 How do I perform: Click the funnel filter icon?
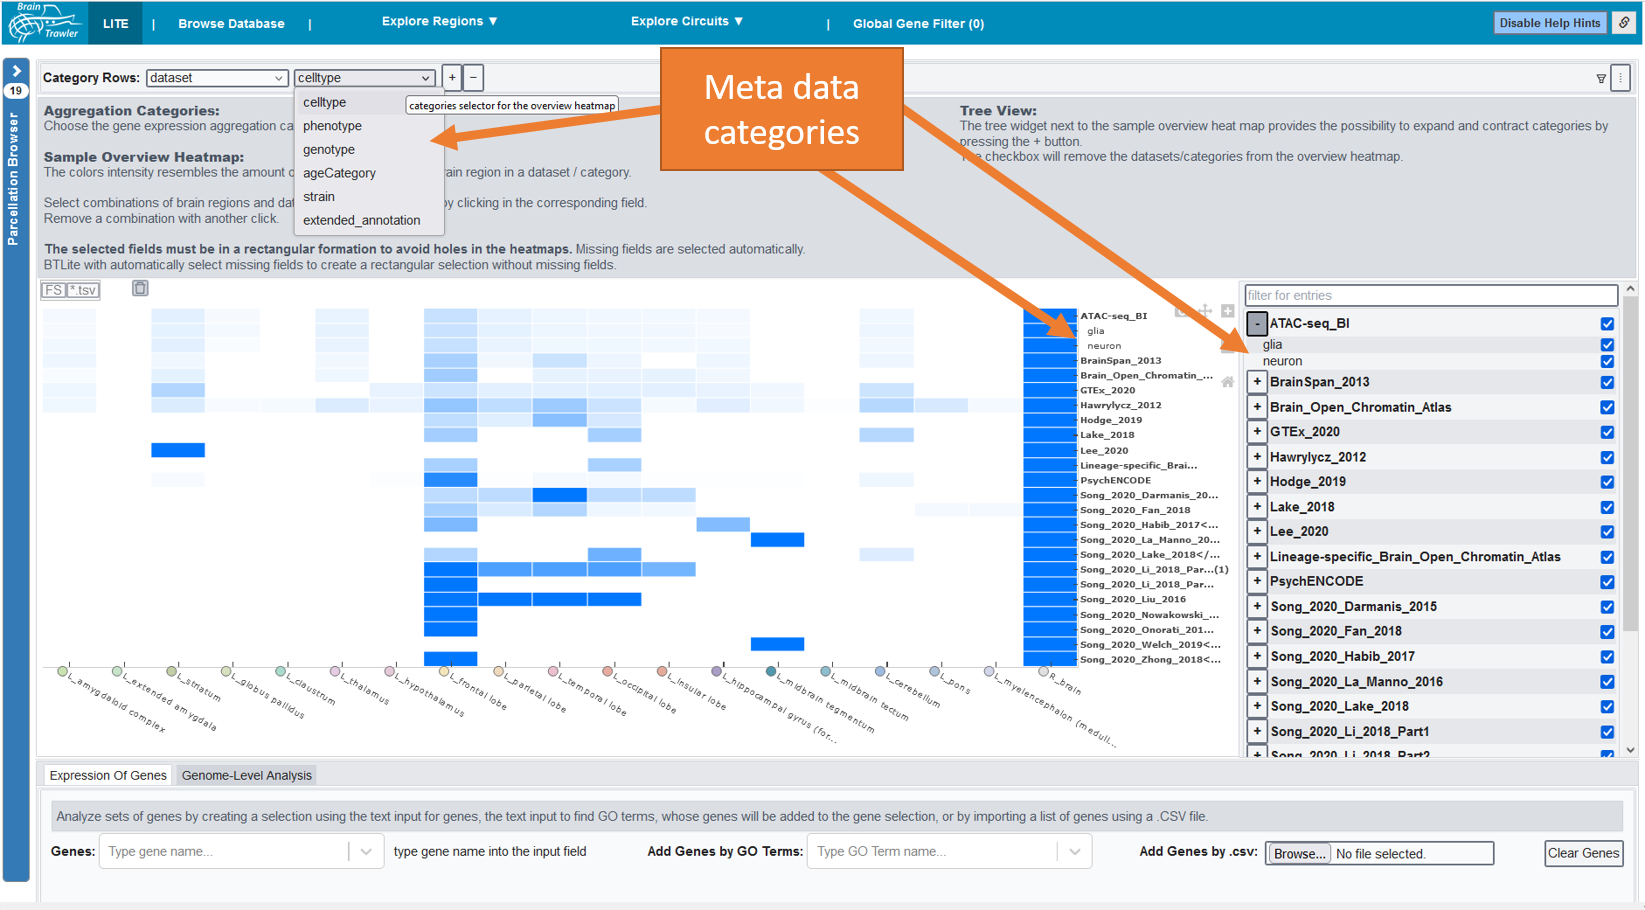click(x=1600, y=78)
